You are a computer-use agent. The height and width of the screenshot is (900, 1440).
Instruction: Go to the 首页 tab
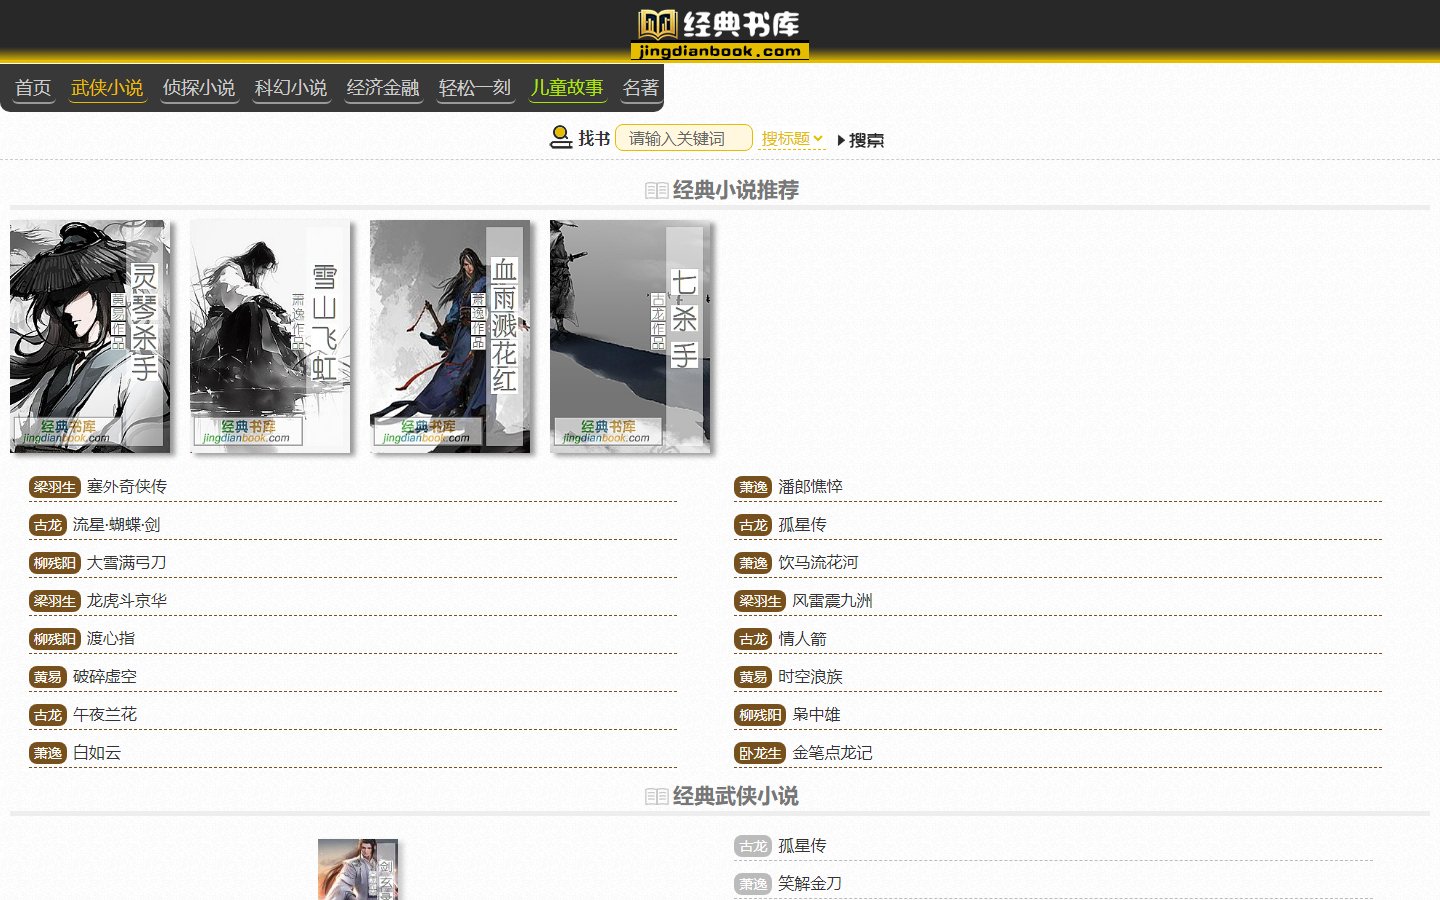[x=33, y=88]
